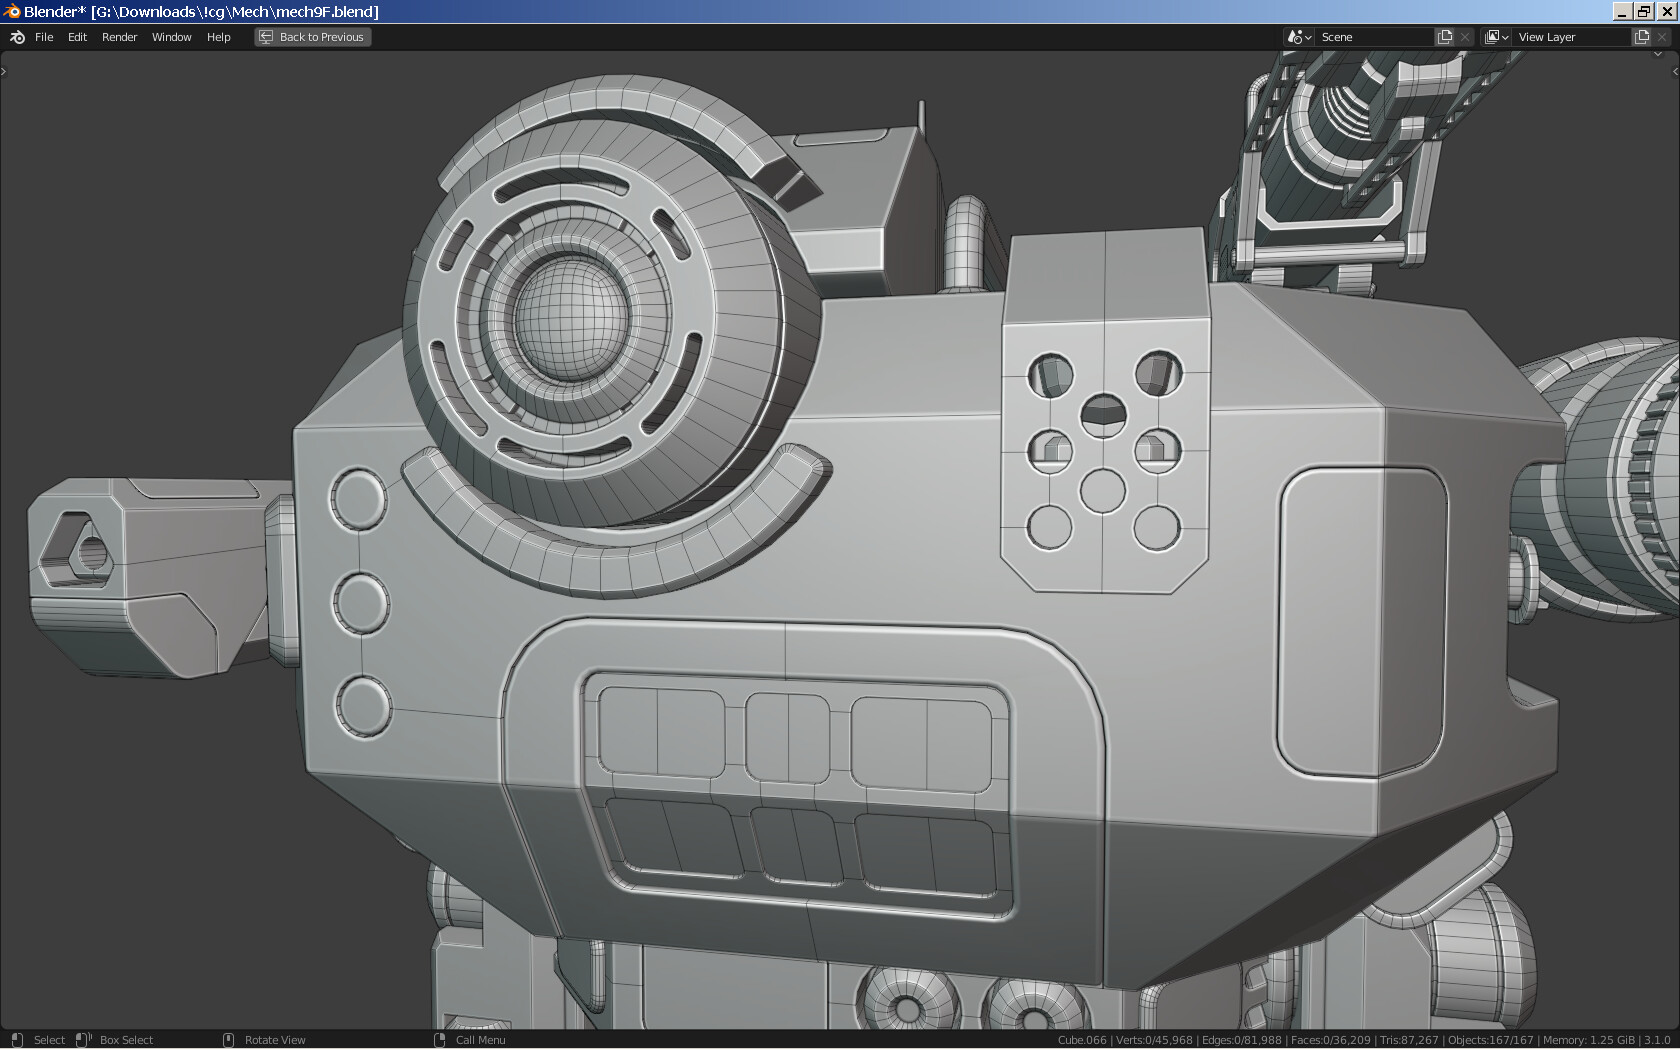Delete the current Scene with X icon
The image size is (1680, 1050).
(1465, 37)
